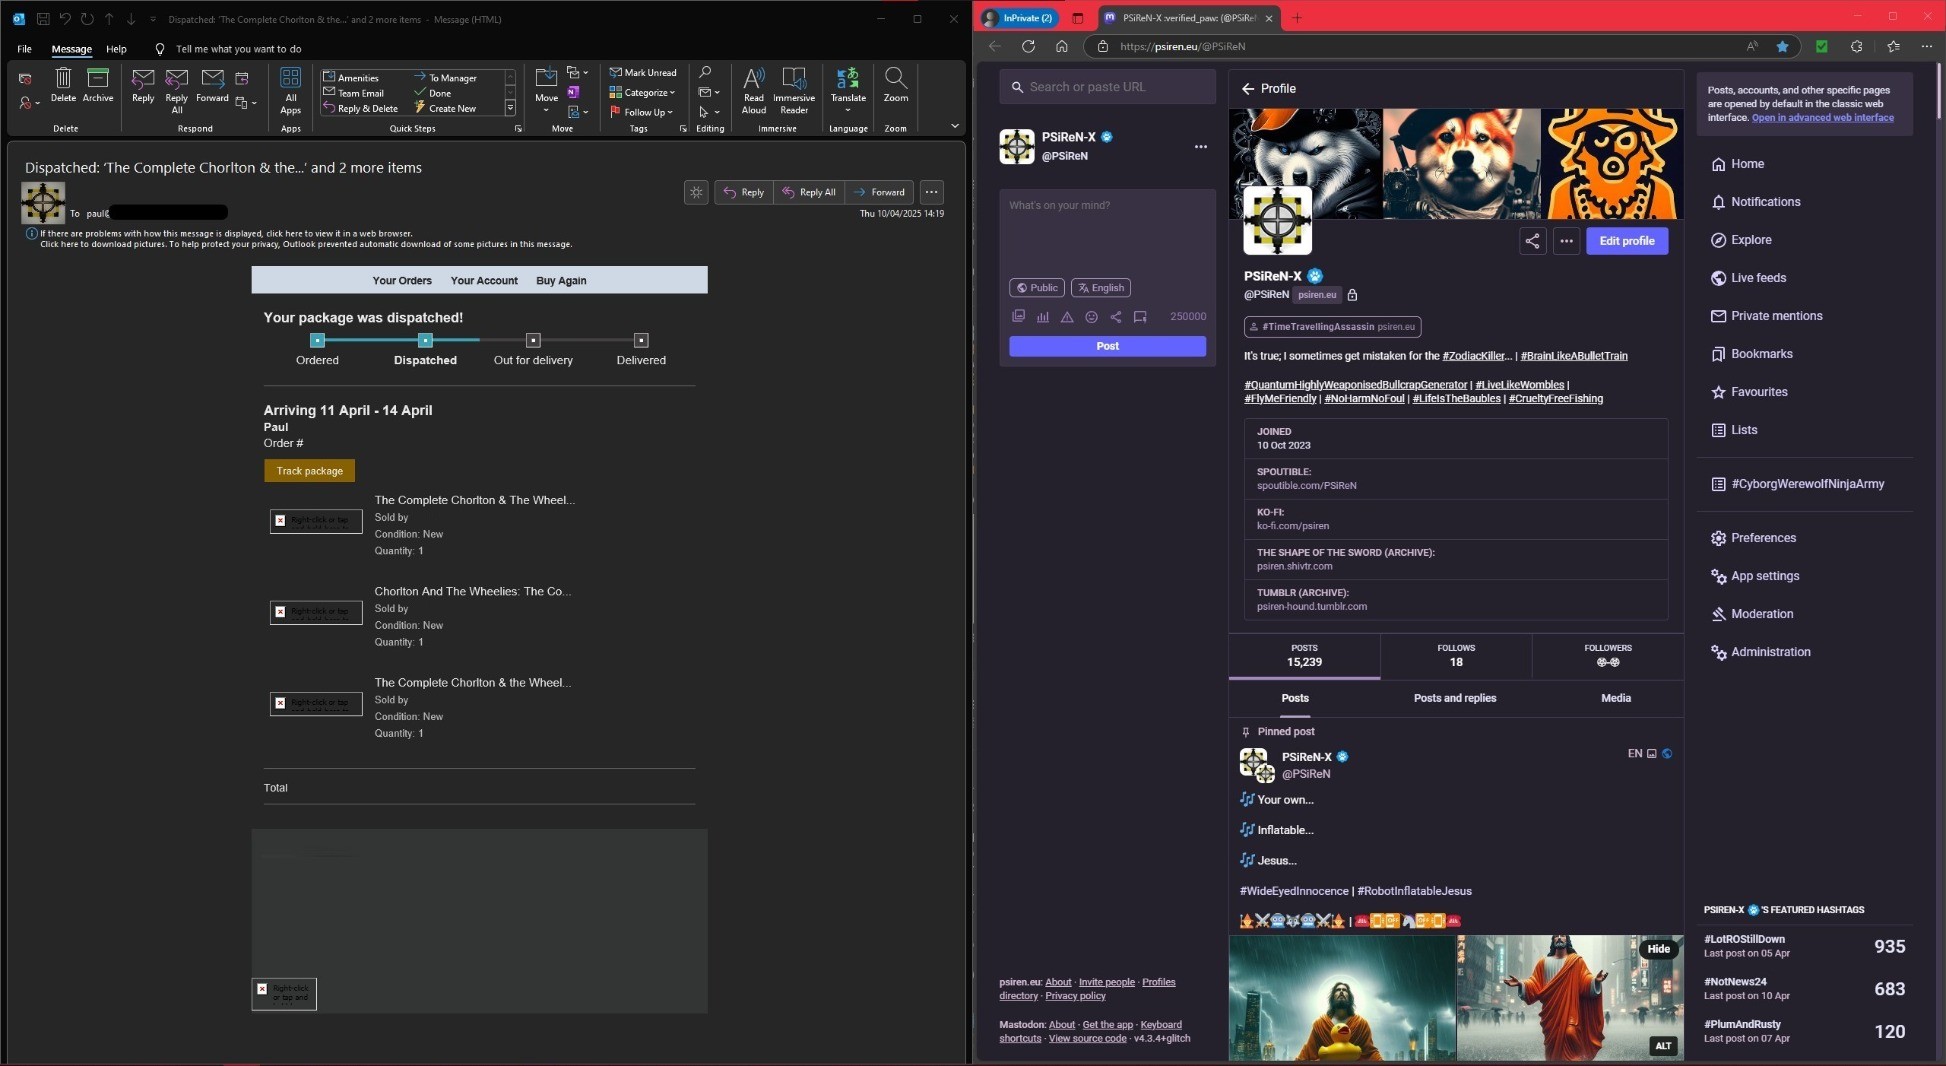
Task: Click the large Reply icon in Outlook's ribbon
Action: point(143,85)
